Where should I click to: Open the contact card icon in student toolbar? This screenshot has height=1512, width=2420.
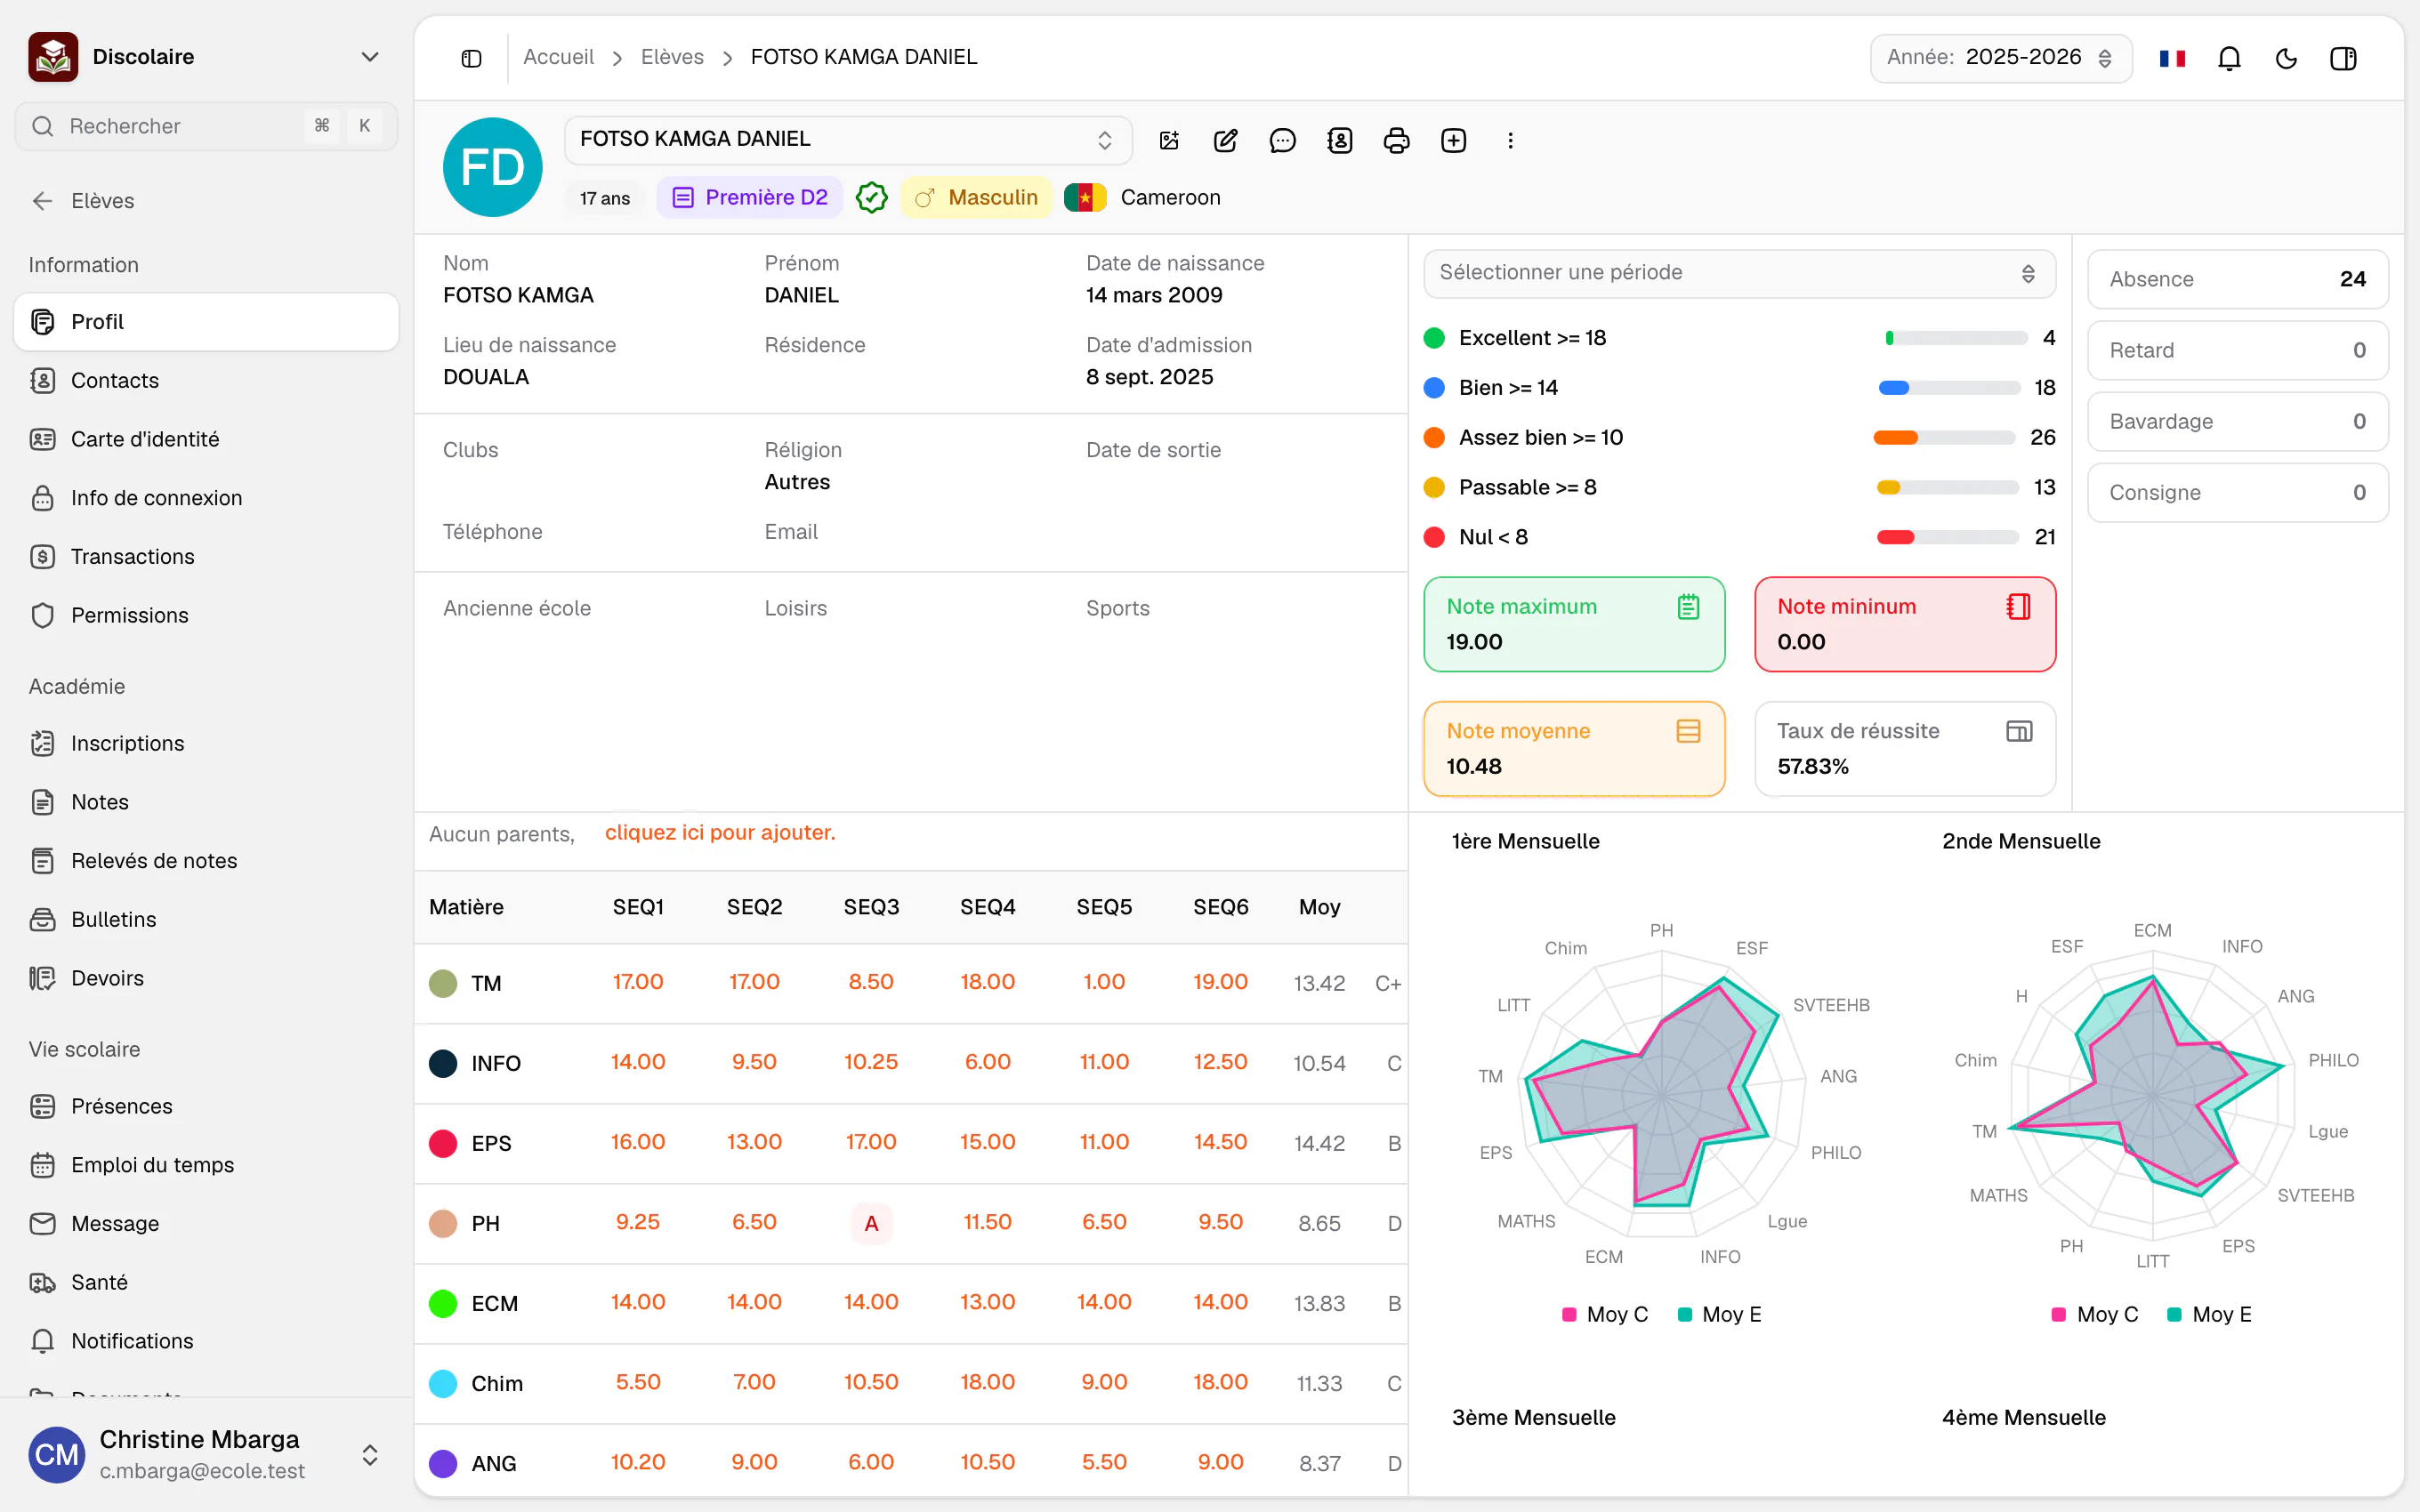click(1339, 140)
